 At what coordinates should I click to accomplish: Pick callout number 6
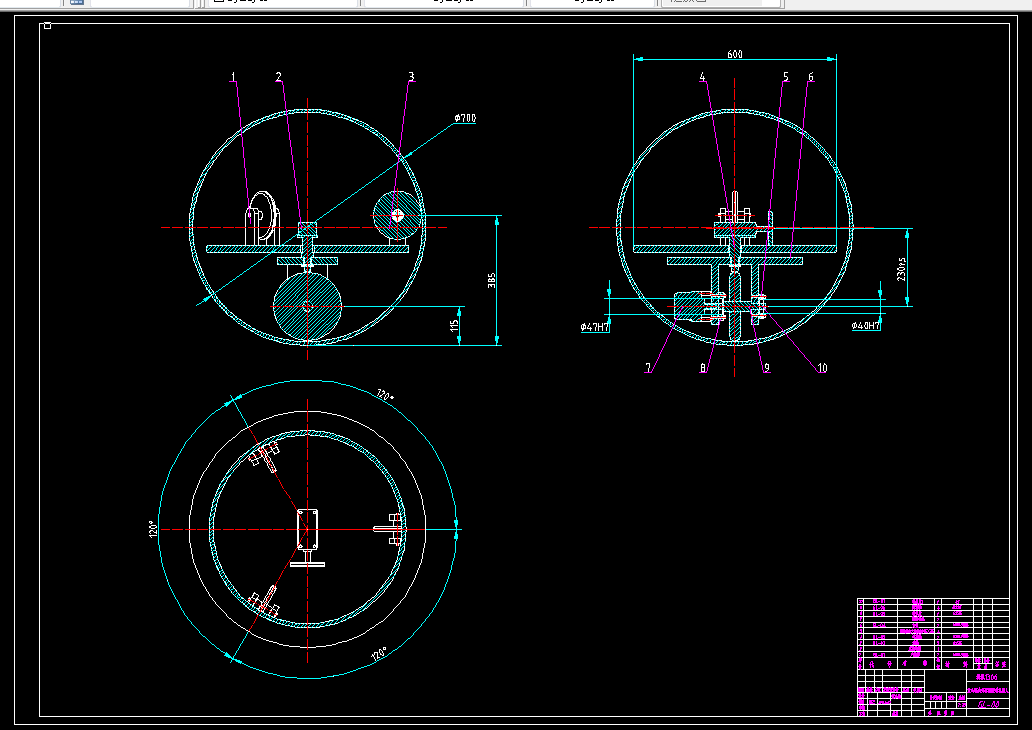click(x=811, y=77)
